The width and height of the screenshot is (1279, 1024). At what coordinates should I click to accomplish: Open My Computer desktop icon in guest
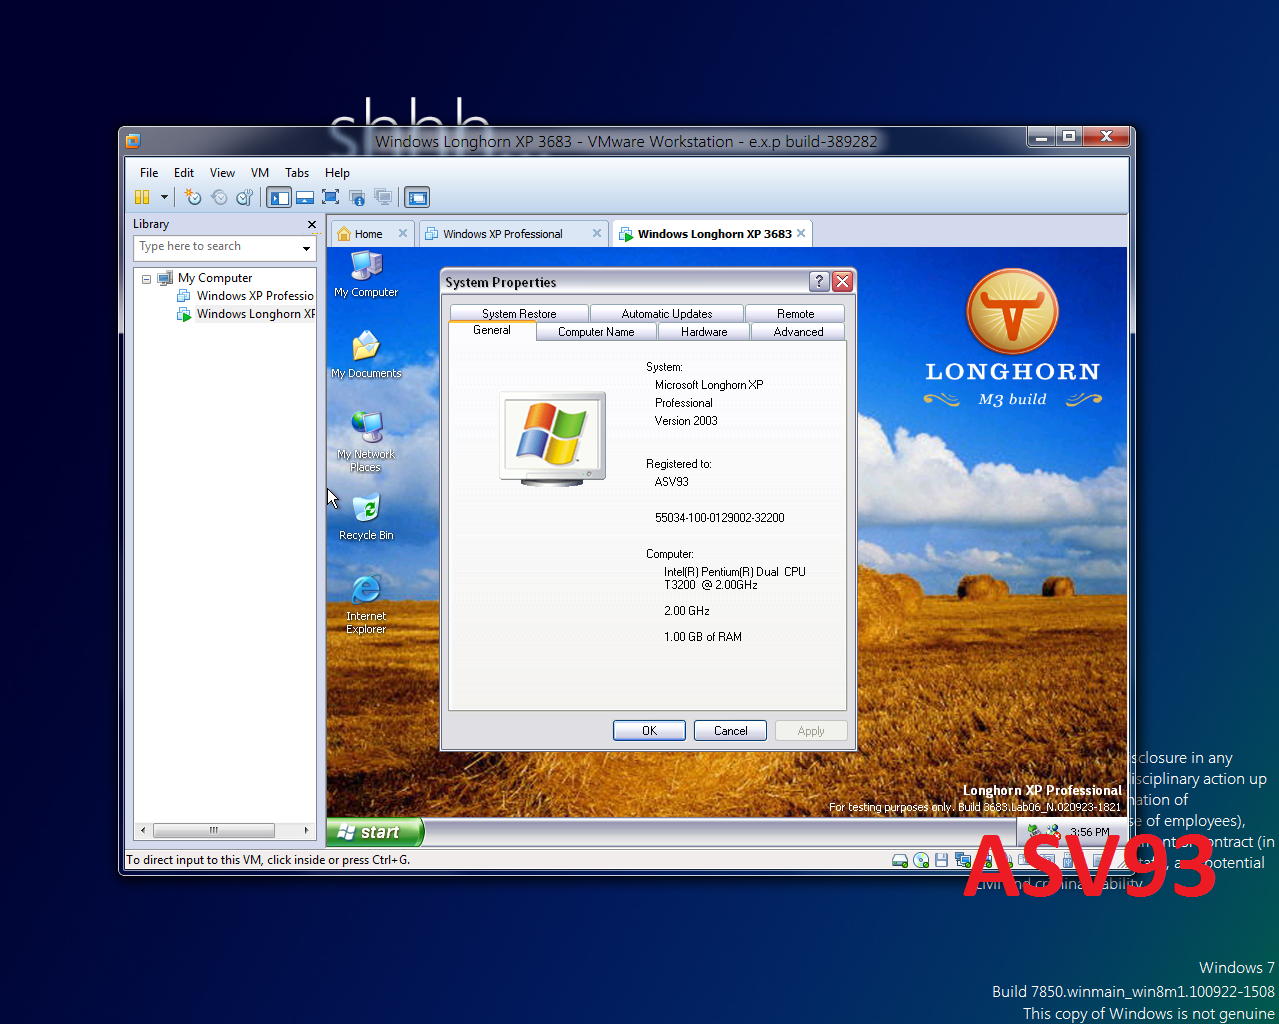(x=366, y=274)
